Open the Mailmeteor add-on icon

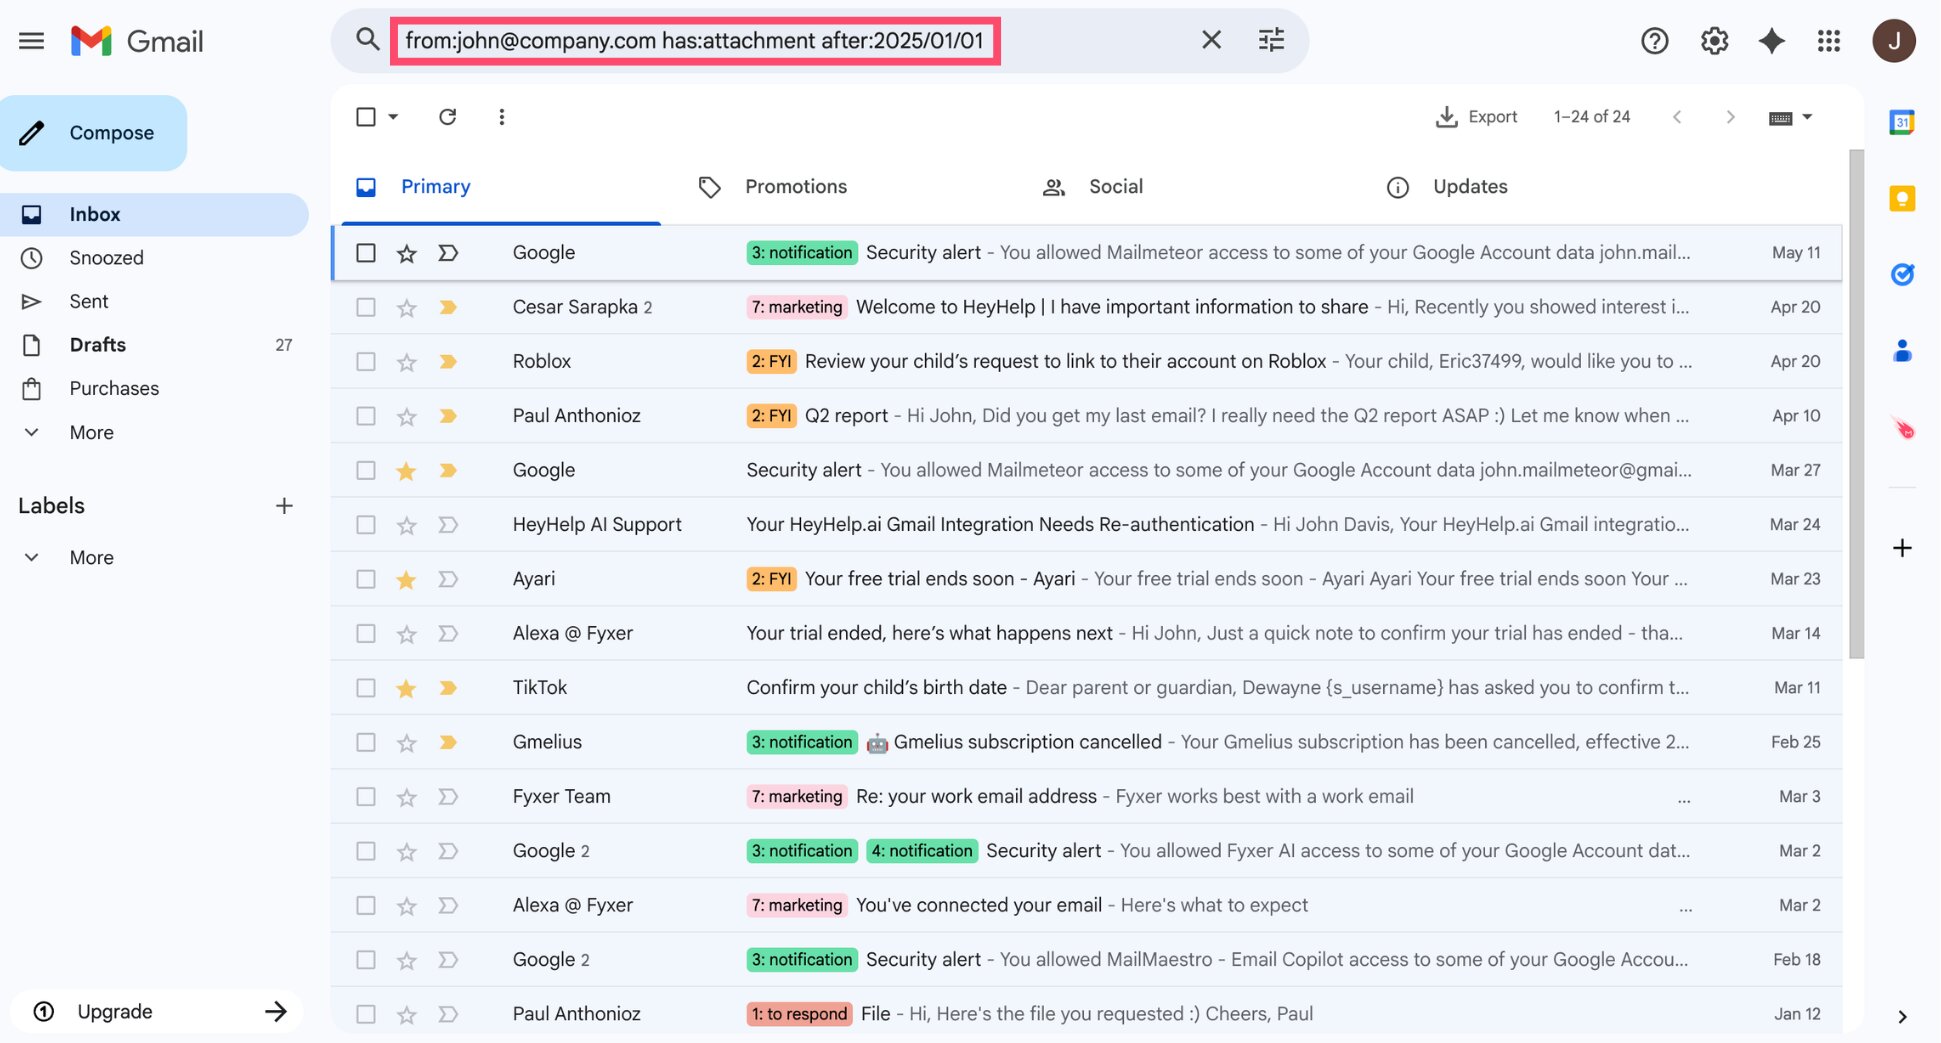click(1902, 429)
